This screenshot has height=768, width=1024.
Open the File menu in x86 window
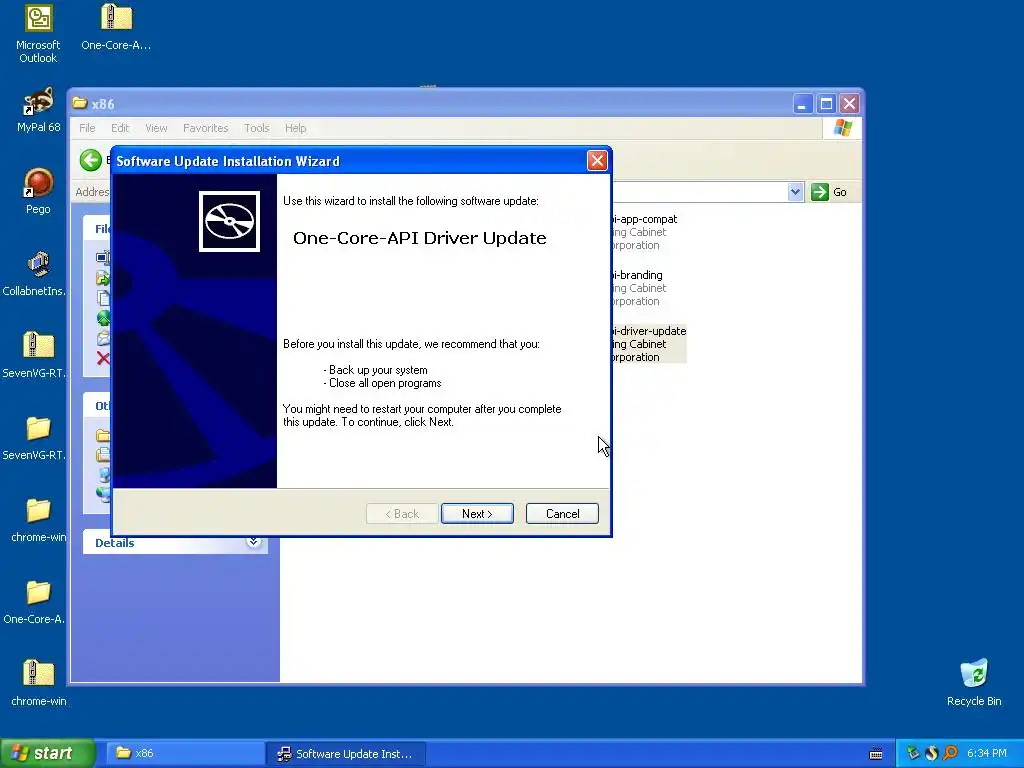[x=88, y=128]
